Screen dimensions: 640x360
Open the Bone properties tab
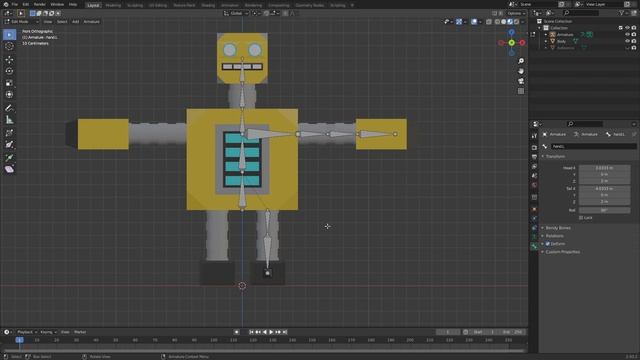coord(534,246)
